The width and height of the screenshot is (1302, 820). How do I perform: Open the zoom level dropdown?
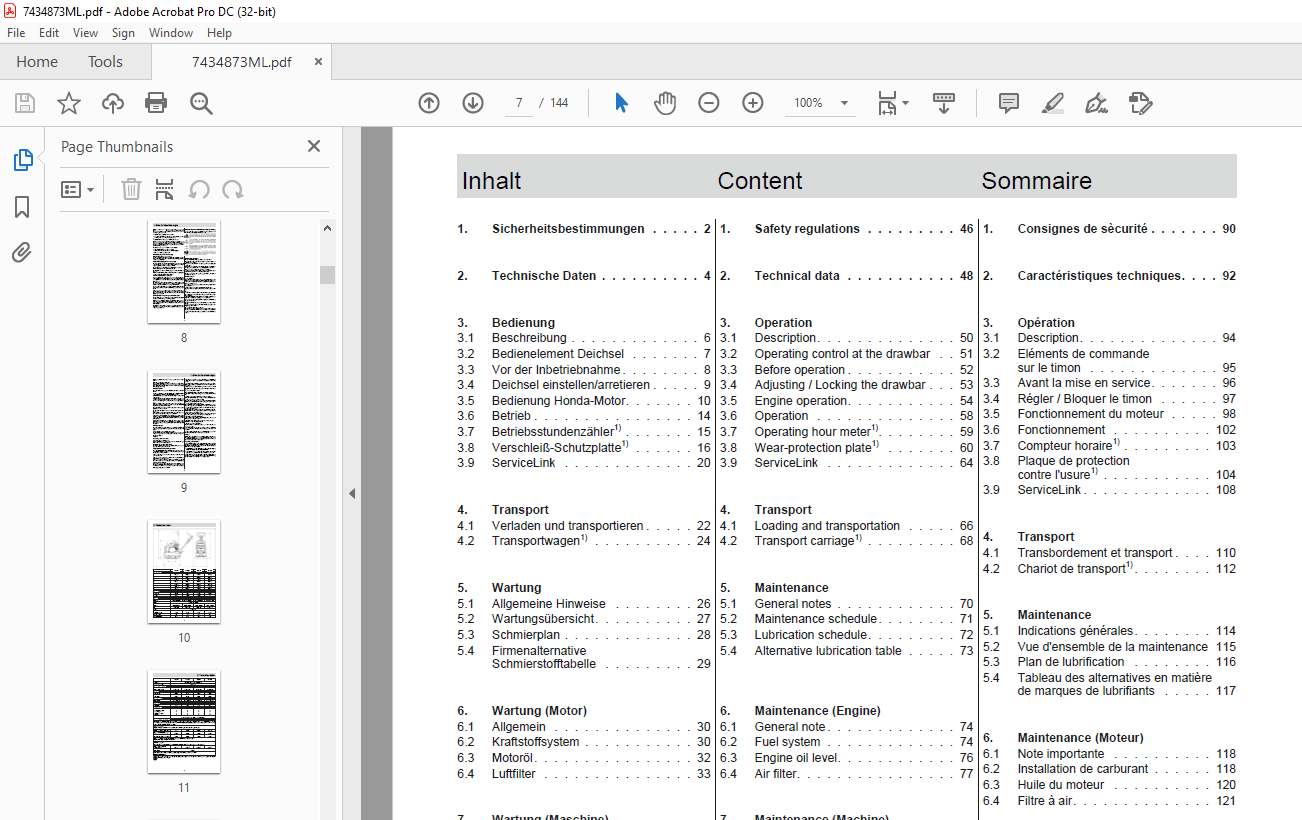tap(845, 103)
